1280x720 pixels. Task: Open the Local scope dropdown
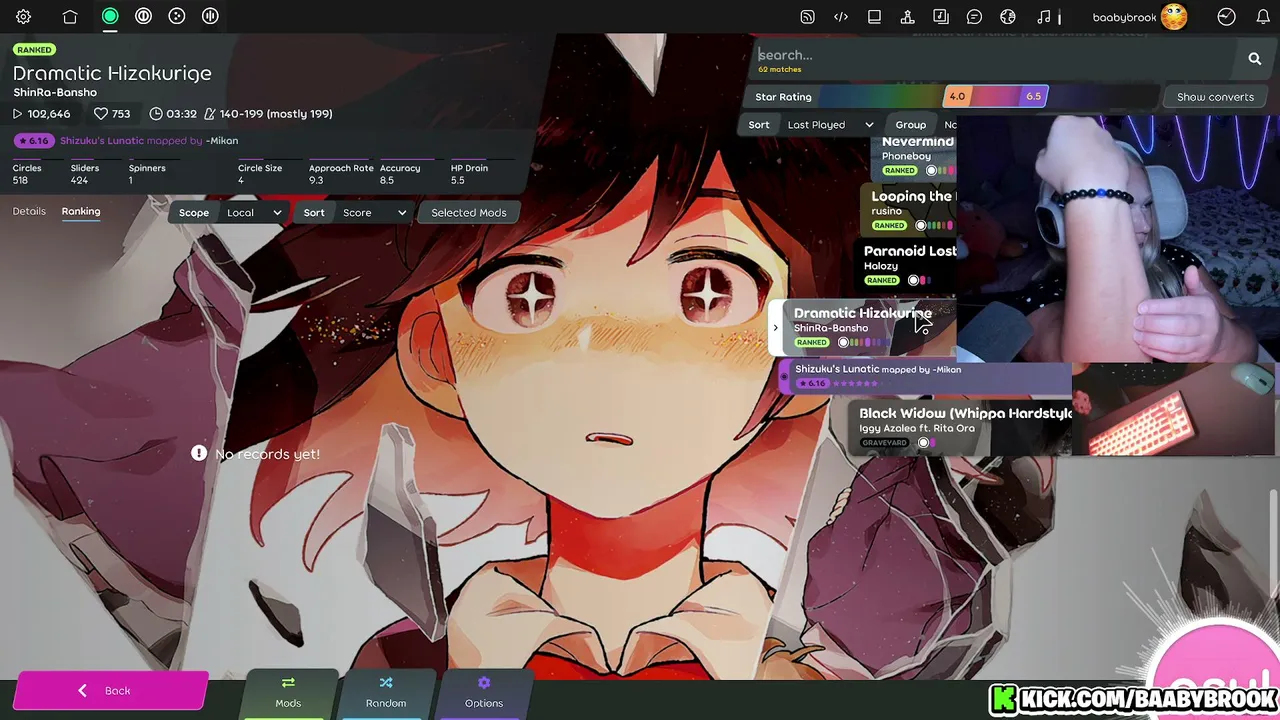pyautogui.click(x=253, y=213)
